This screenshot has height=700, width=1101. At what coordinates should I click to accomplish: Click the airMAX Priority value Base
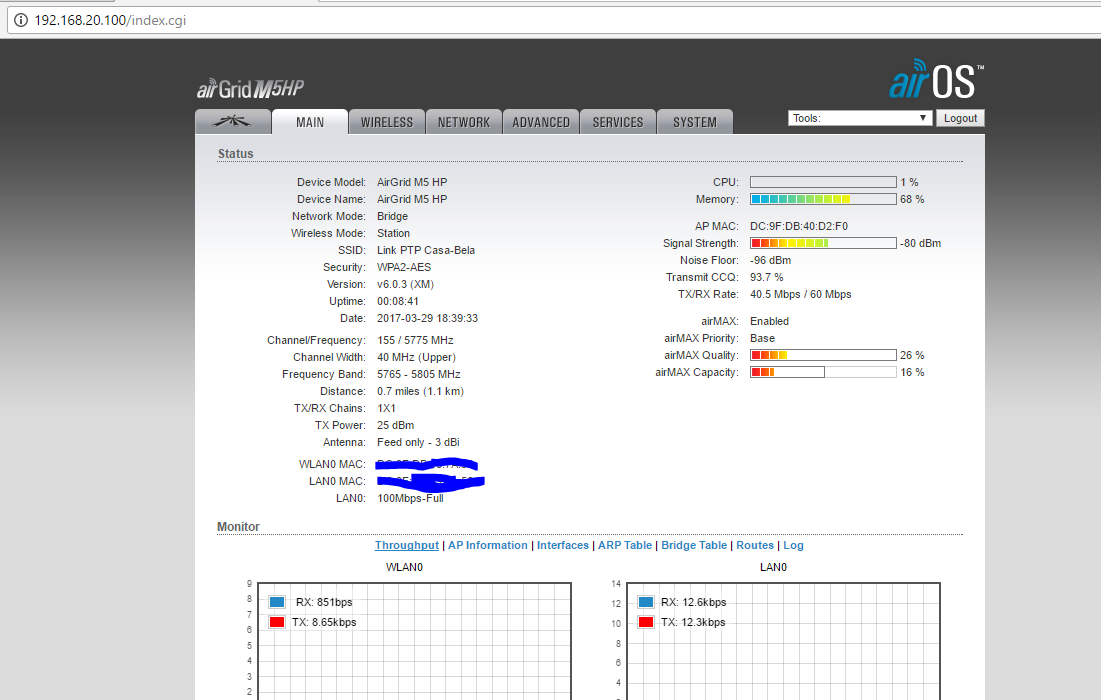coord(762,338)
